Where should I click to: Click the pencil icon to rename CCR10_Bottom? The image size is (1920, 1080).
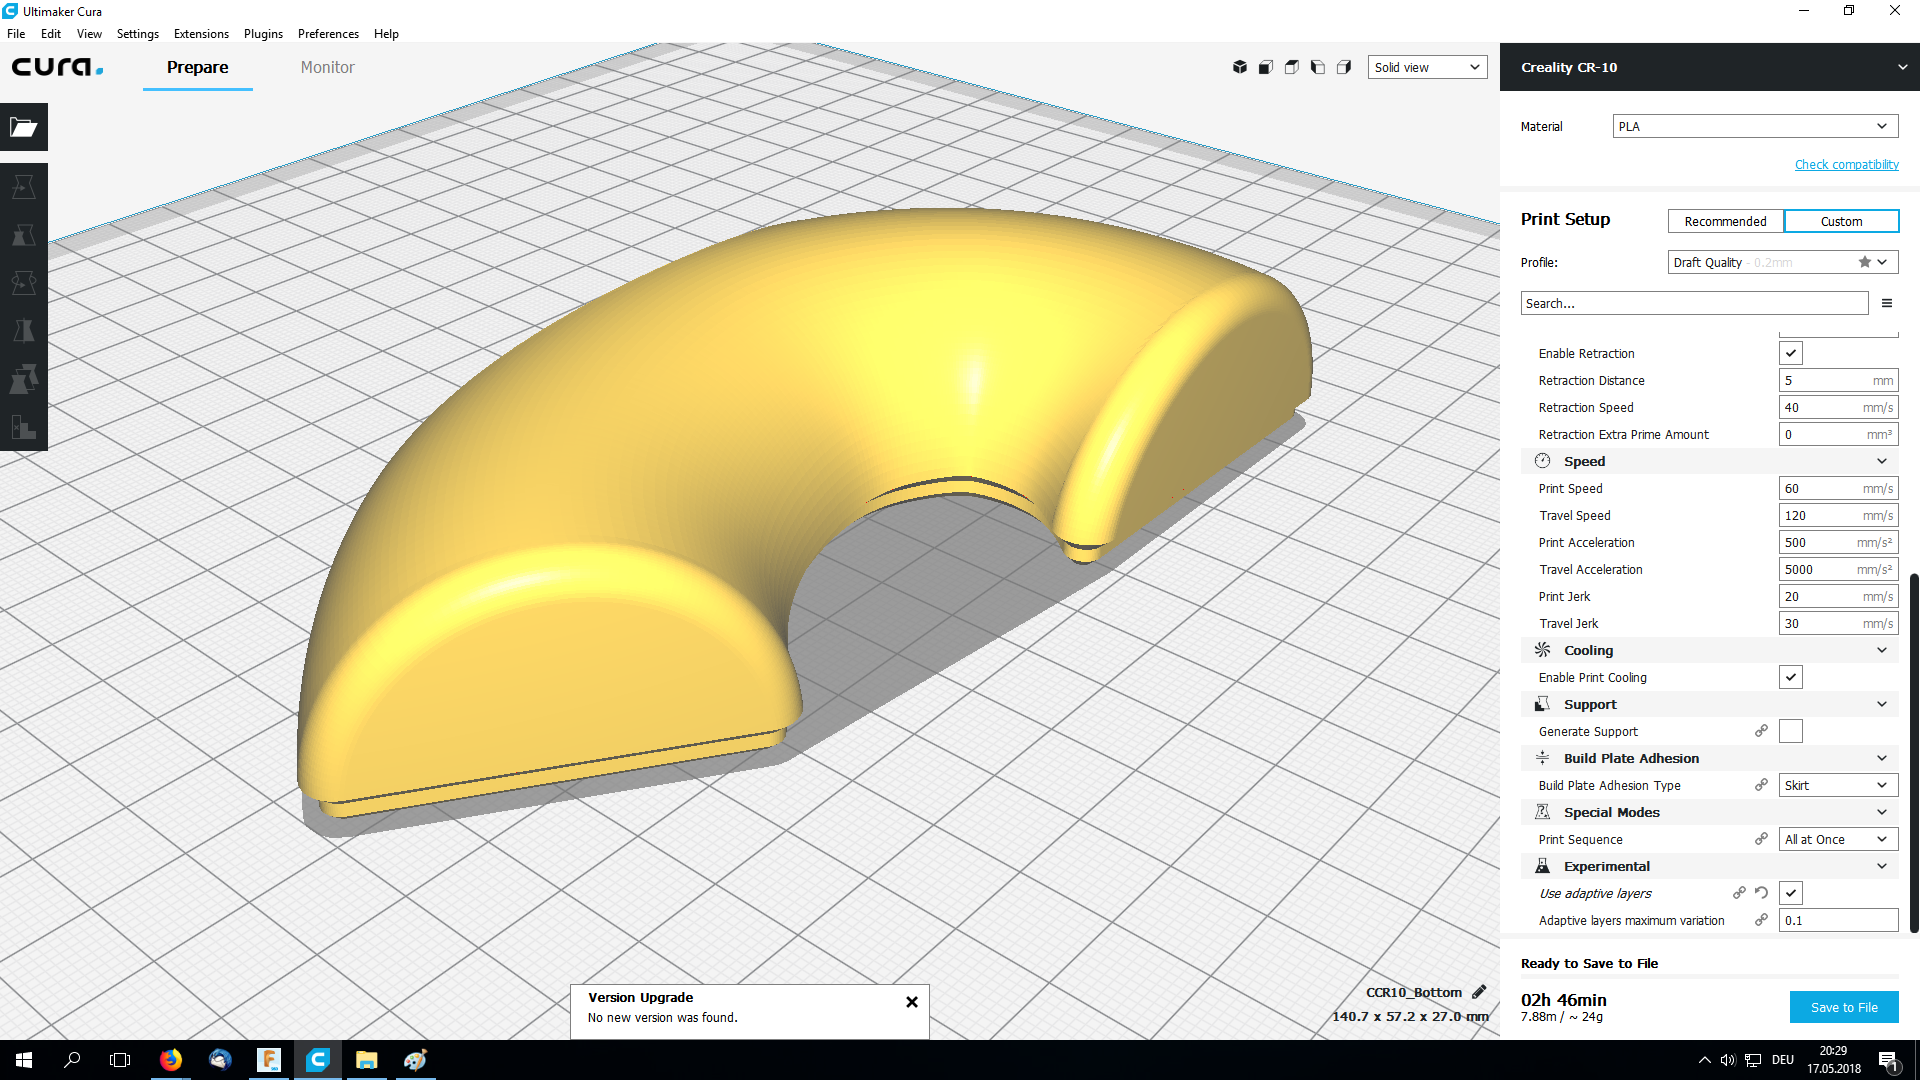1479,992
